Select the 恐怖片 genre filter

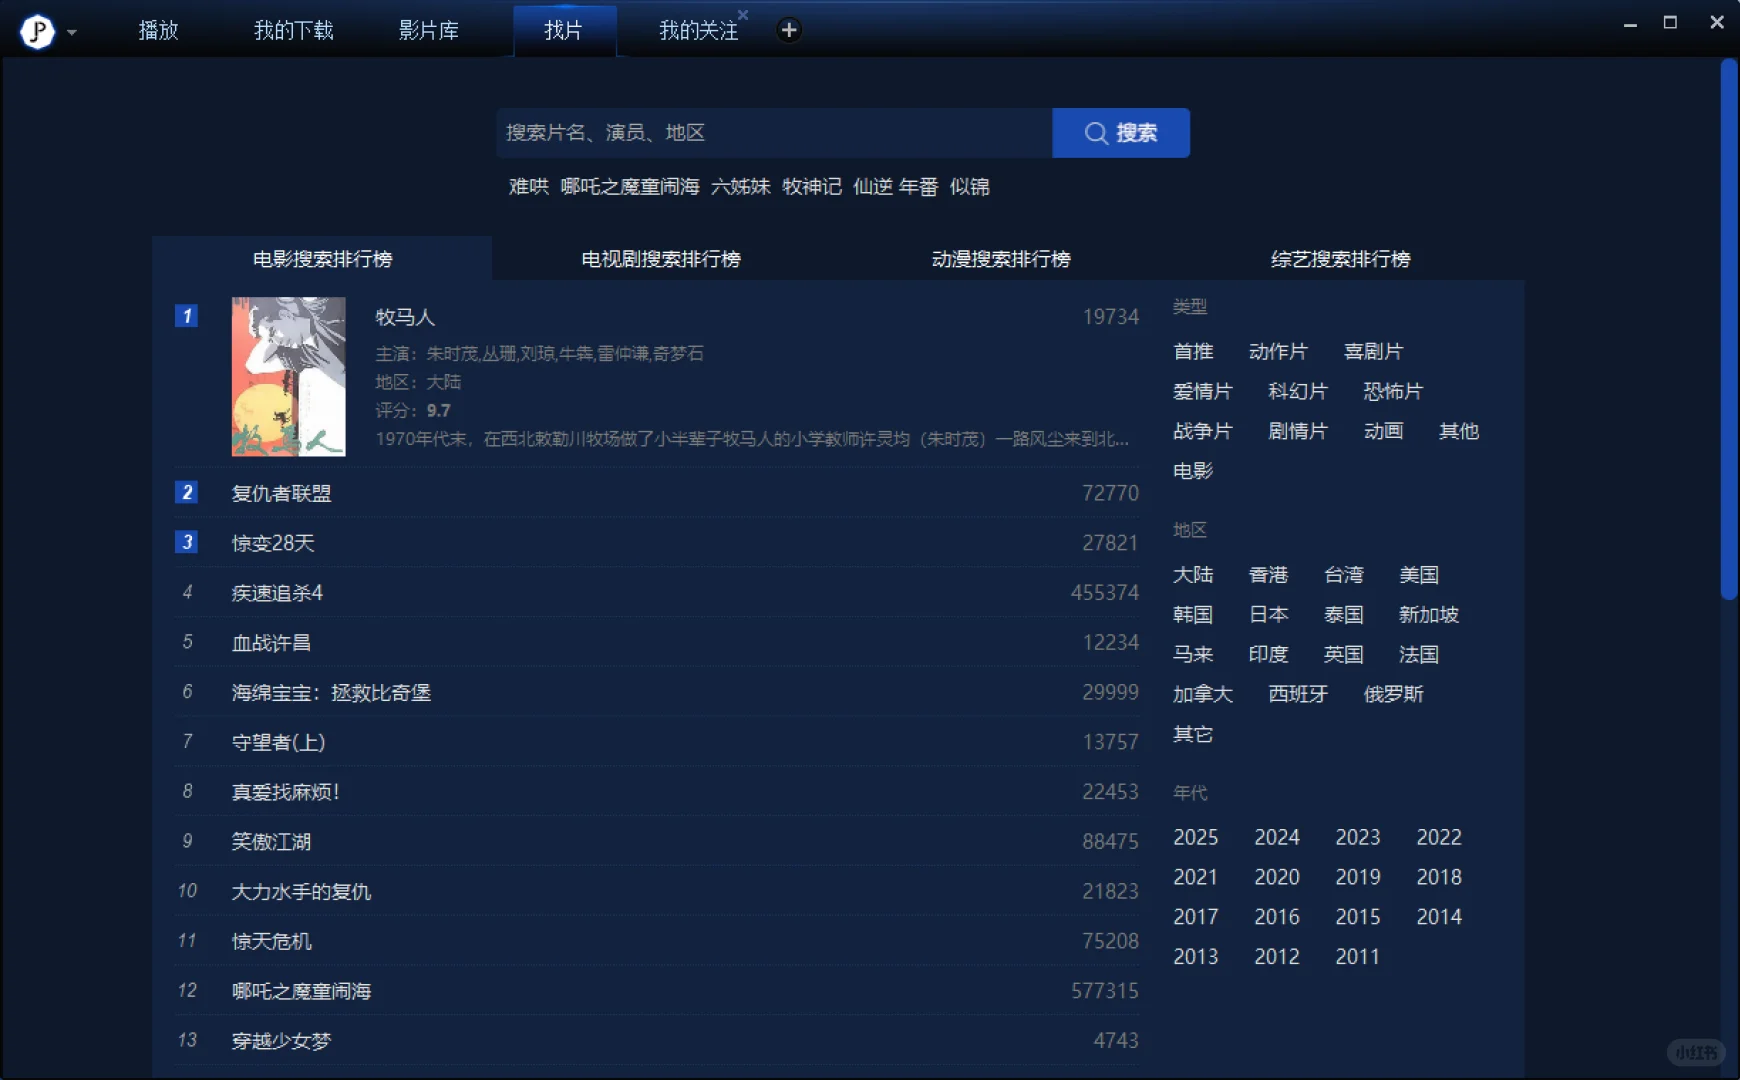pos(1392,391)
